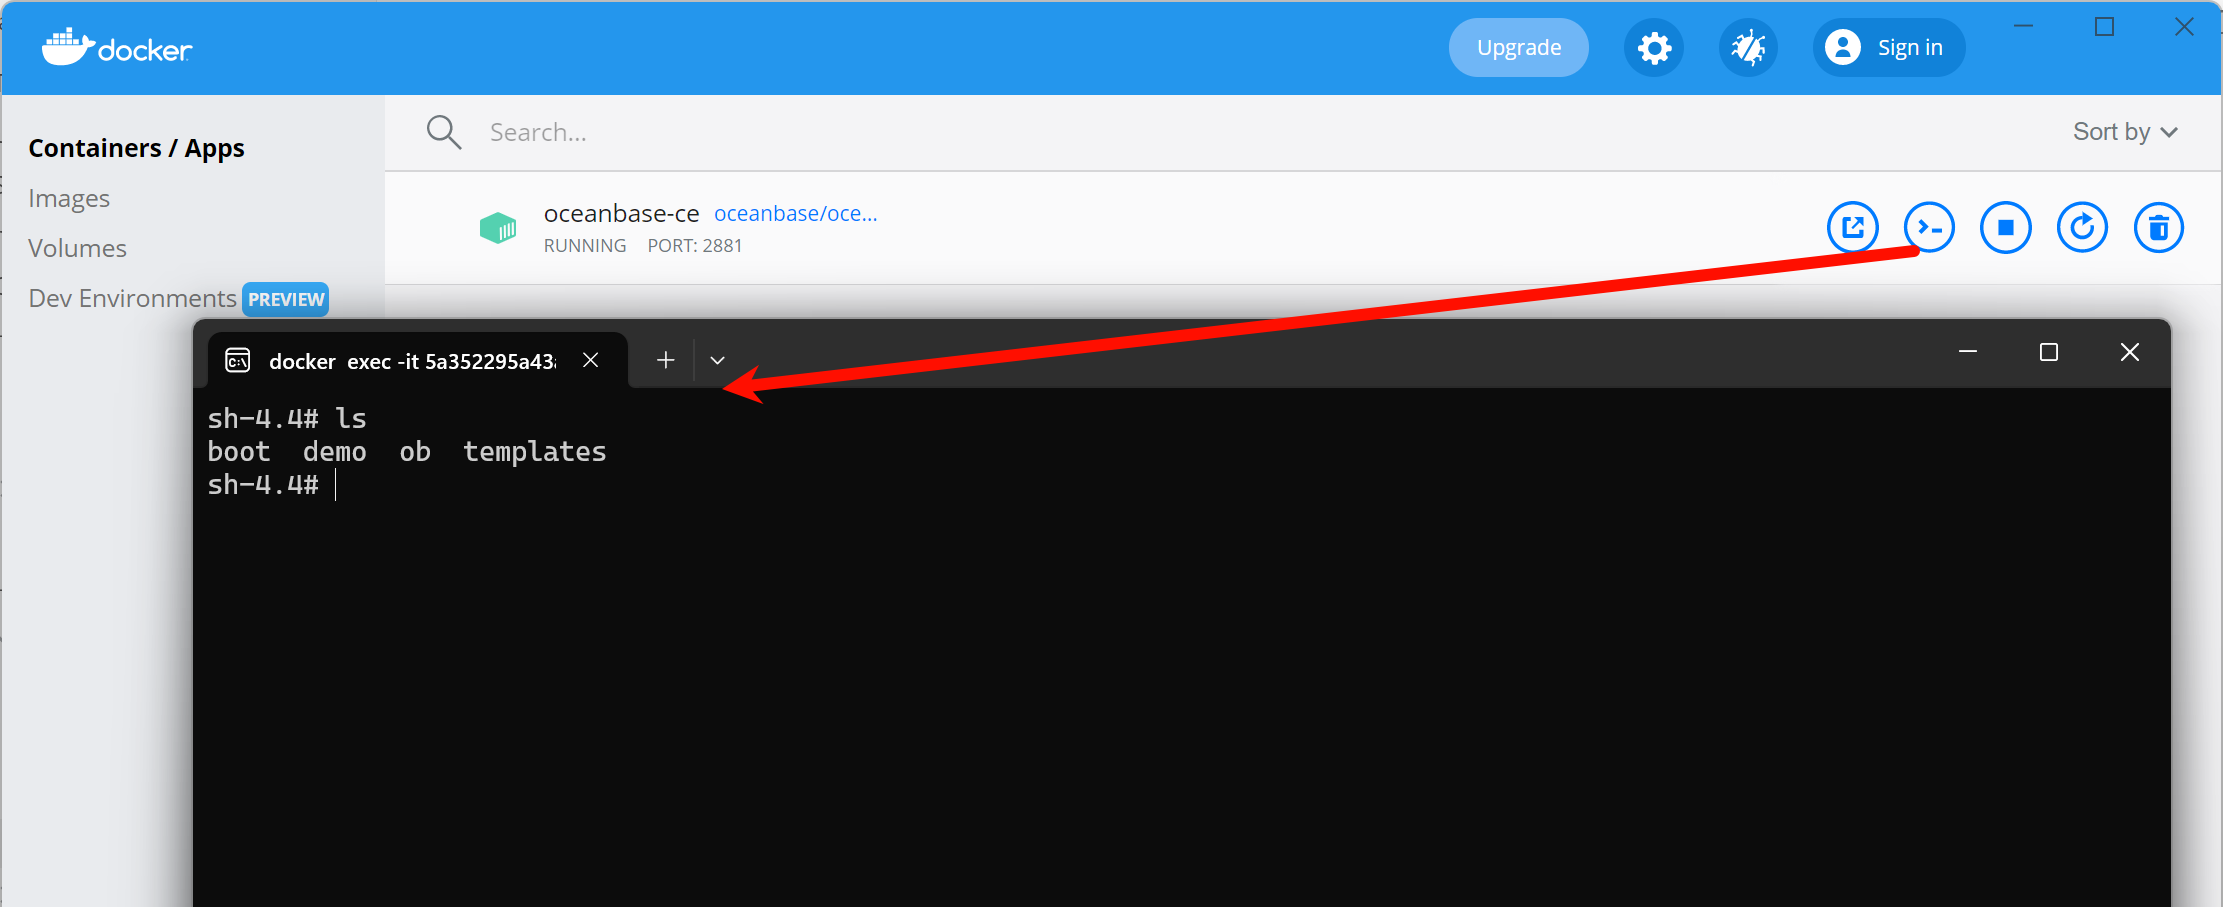Open the troubleshoot bug icon
Viewport: 2223px width, 907px height.
click(1748, 48)
